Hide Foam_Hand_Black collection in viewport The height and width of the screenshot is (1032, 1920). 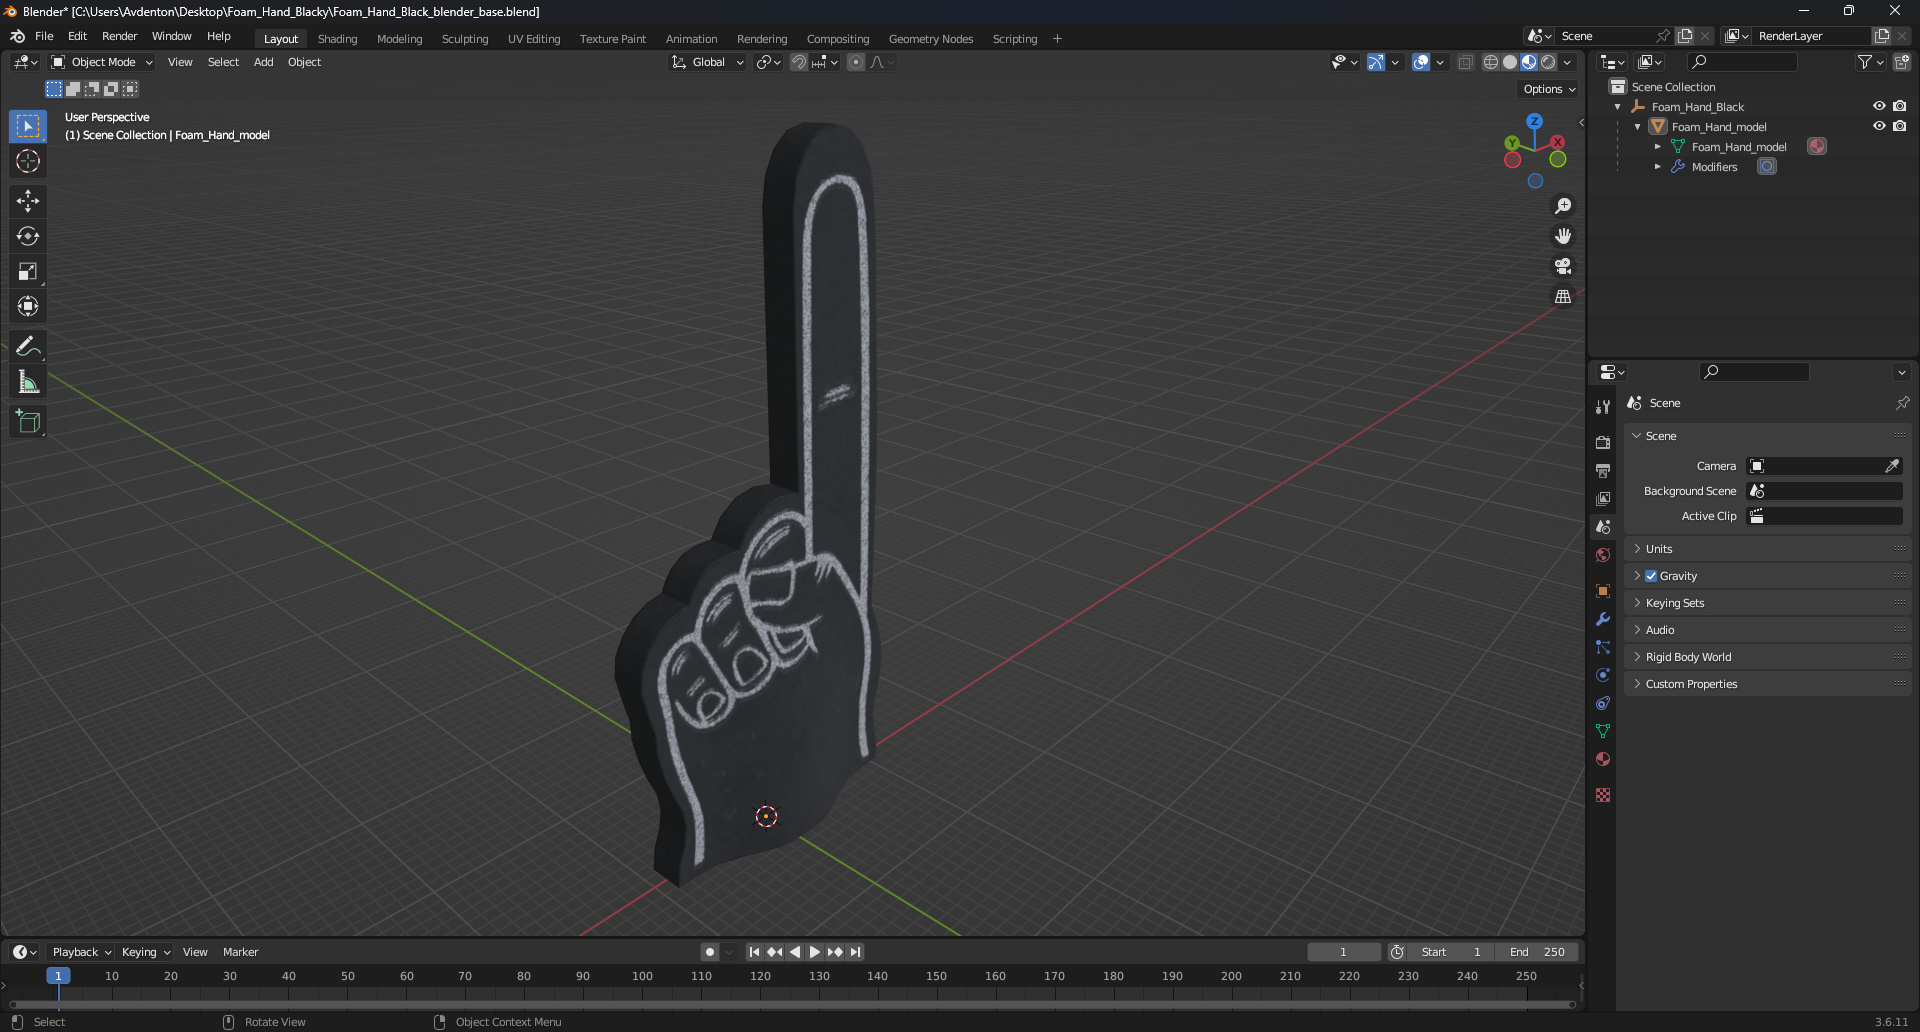click(x=1879, y=106)
